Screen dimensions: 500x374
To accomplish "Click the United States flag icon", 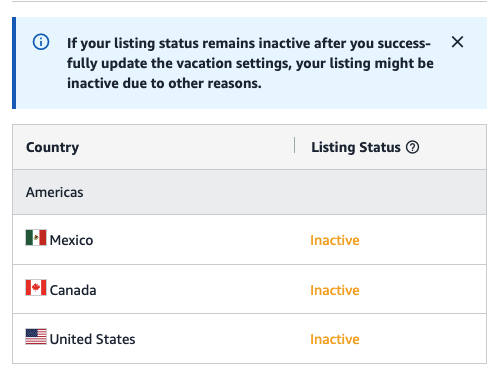I will coord(36,337).
